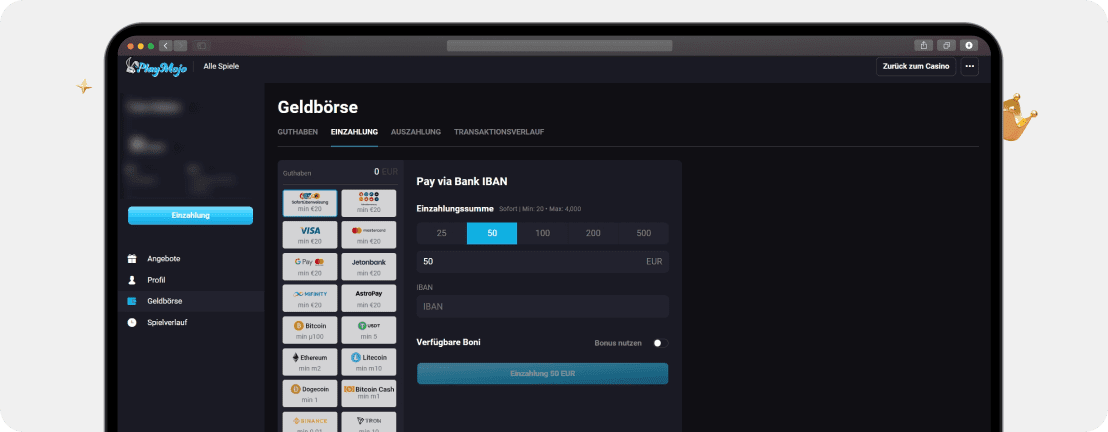Choose Ethereum deposit method
Image resolution: width=1108 pixels, height=432 pixels.
[310, 362]
